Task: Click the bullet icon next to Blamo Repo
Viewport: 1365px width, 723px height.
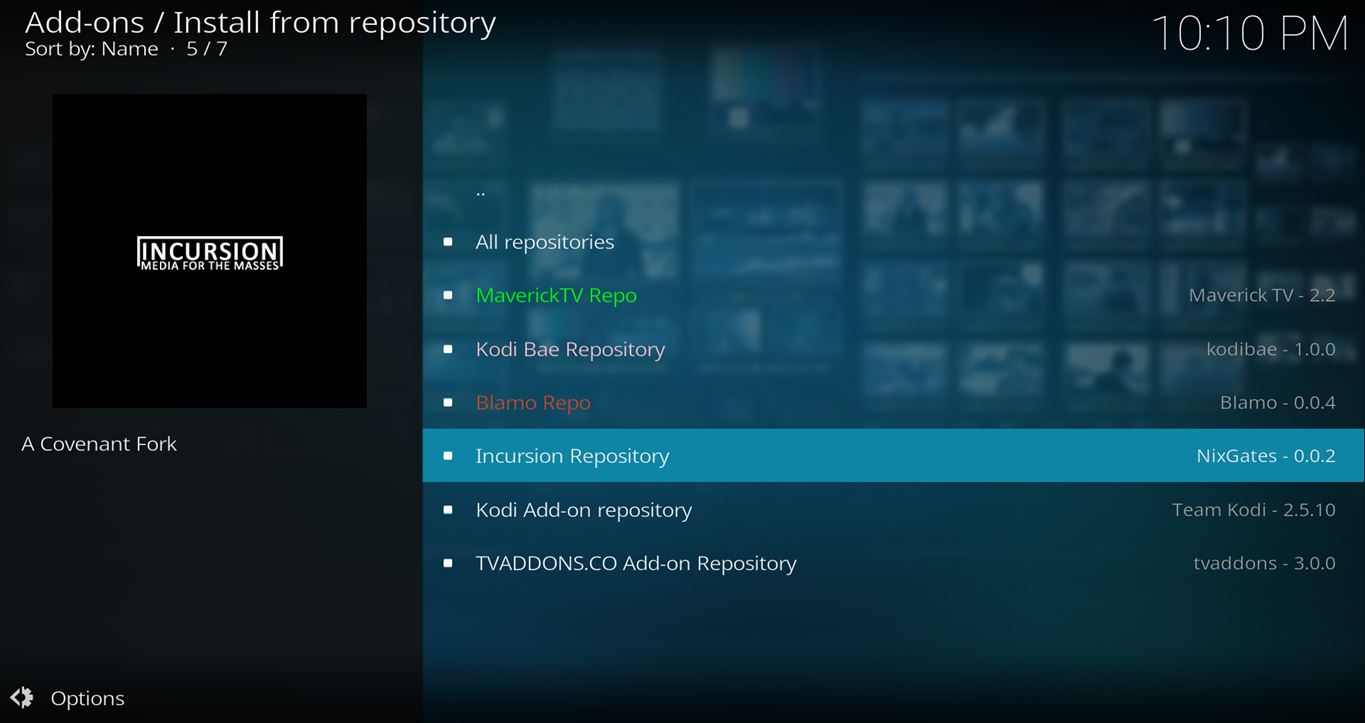Action: (x=447, y=403)
